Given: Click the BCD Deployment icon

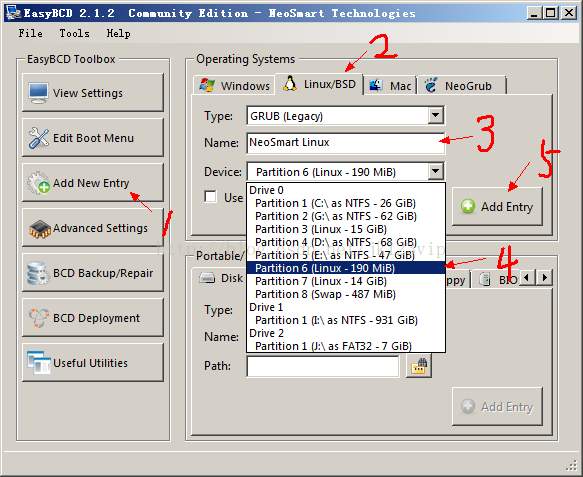Looking at the screenshot, I should click(39, 318).
